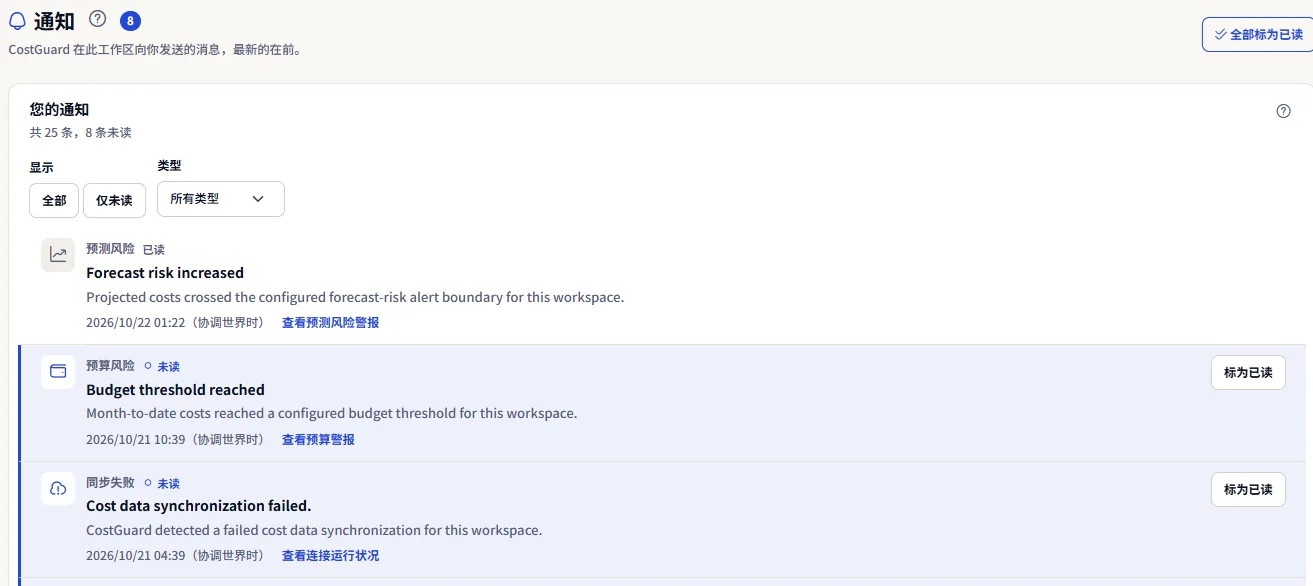The width and height of the screenshot is (1313, 586).
Task: Click the 已读 status on Forecast risk
Action: 153,249
